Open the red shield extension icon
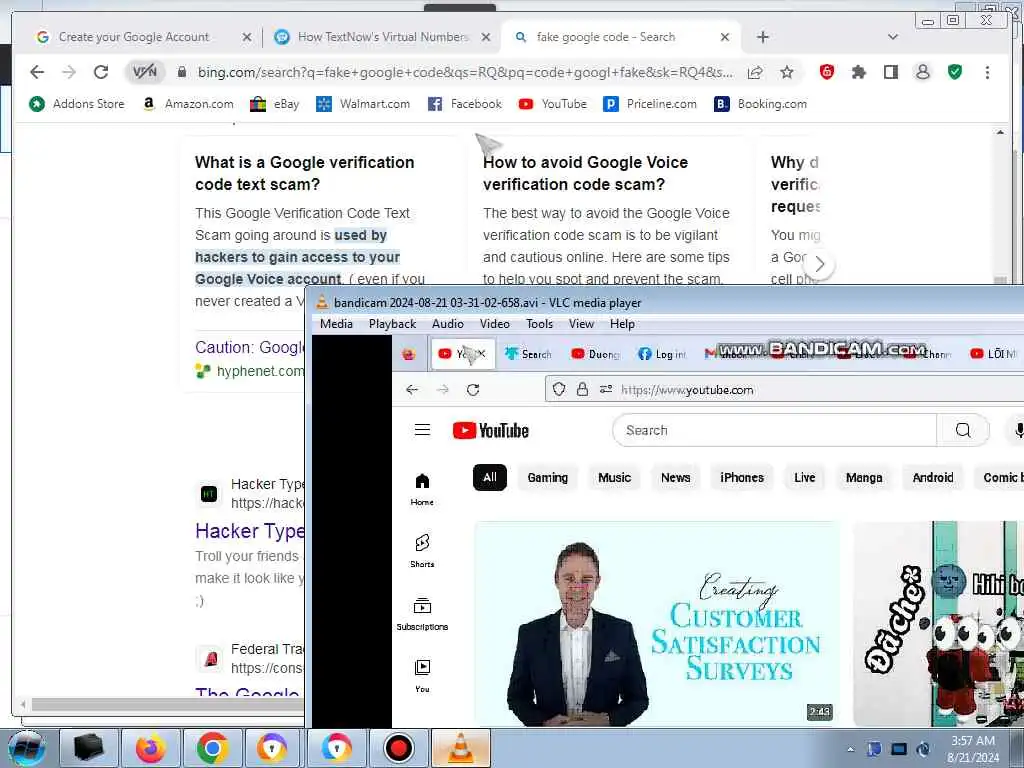The width and height of the screenshot is (1024, 768). coord(827,72)
